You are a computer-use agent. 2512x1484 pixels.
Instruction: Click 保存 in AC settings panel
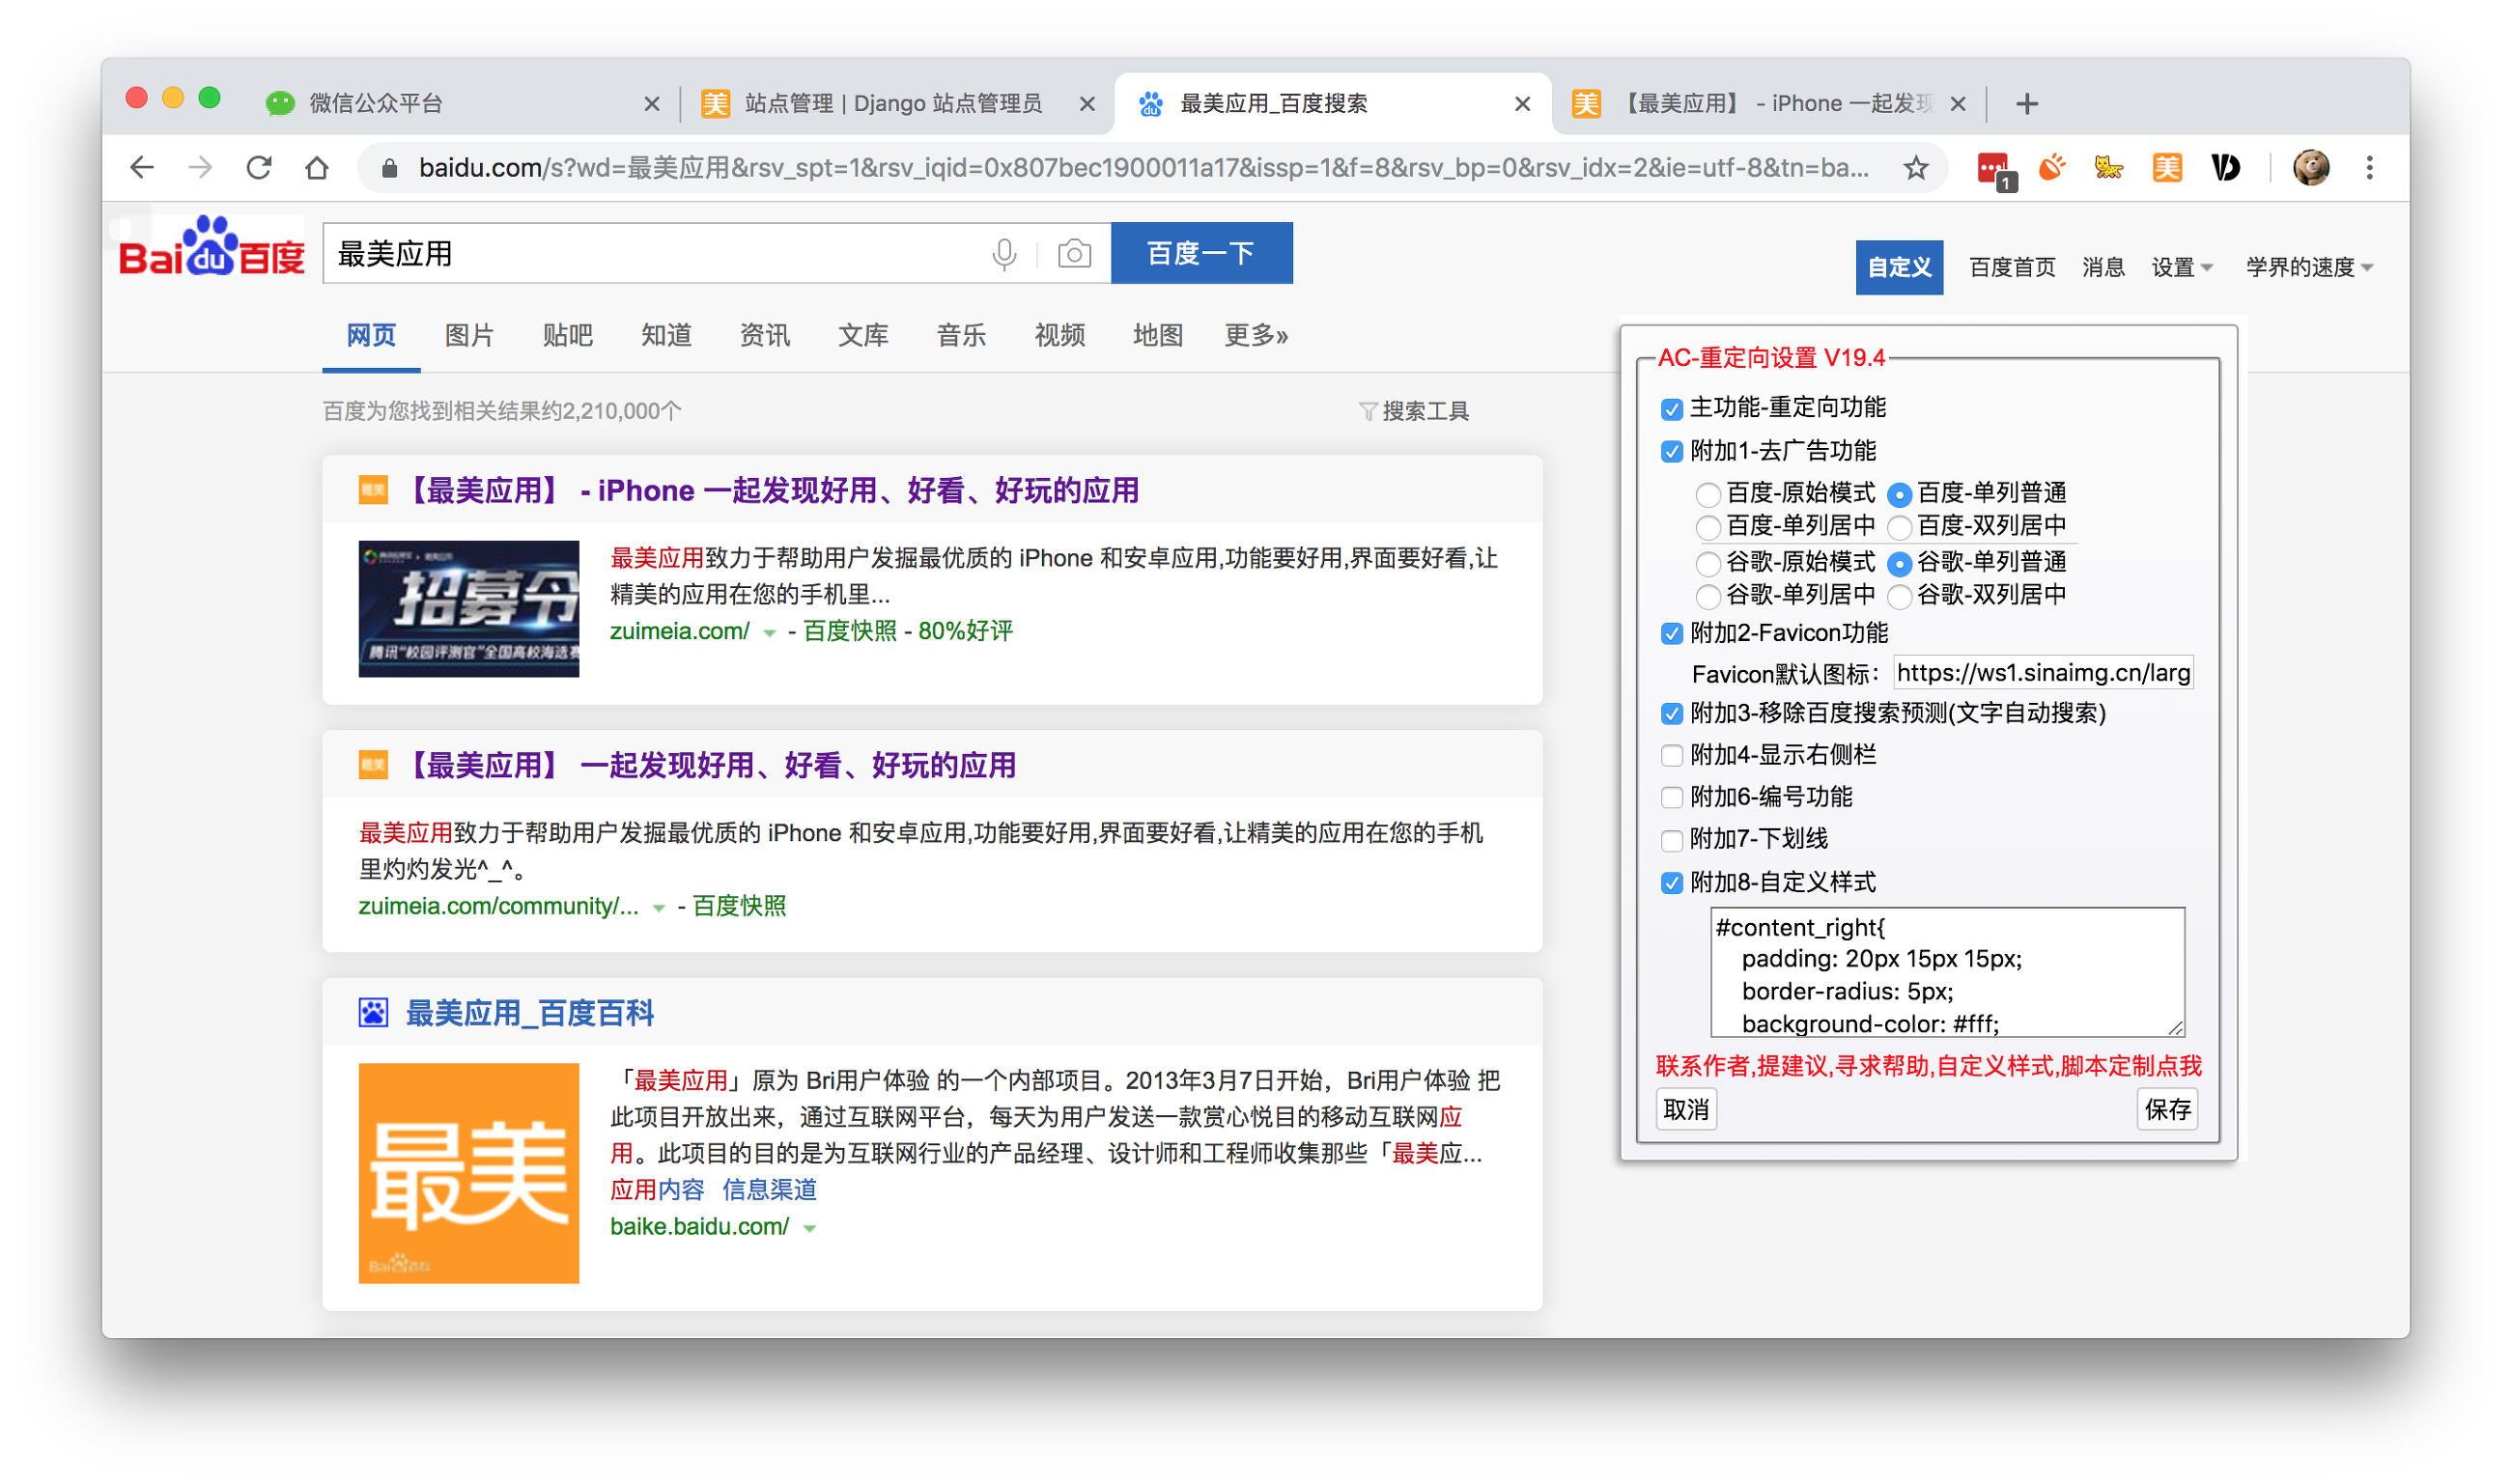2166,1109
